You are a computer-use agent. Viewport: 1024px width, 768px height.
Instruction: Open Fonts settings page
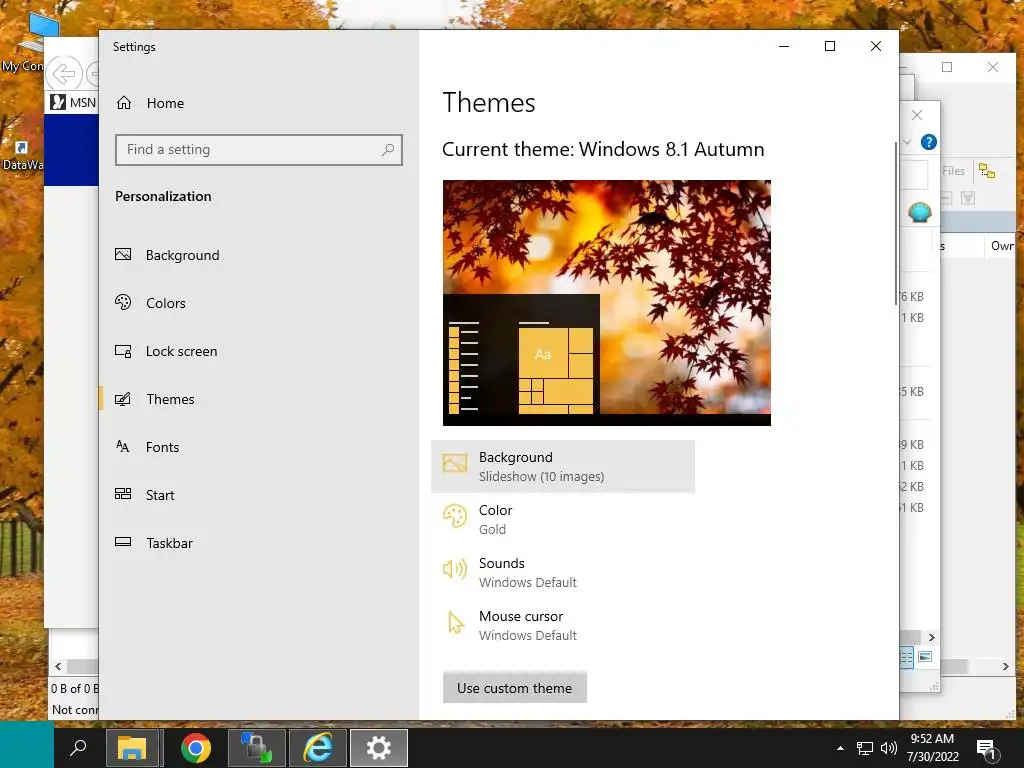(x=147, y=447)
